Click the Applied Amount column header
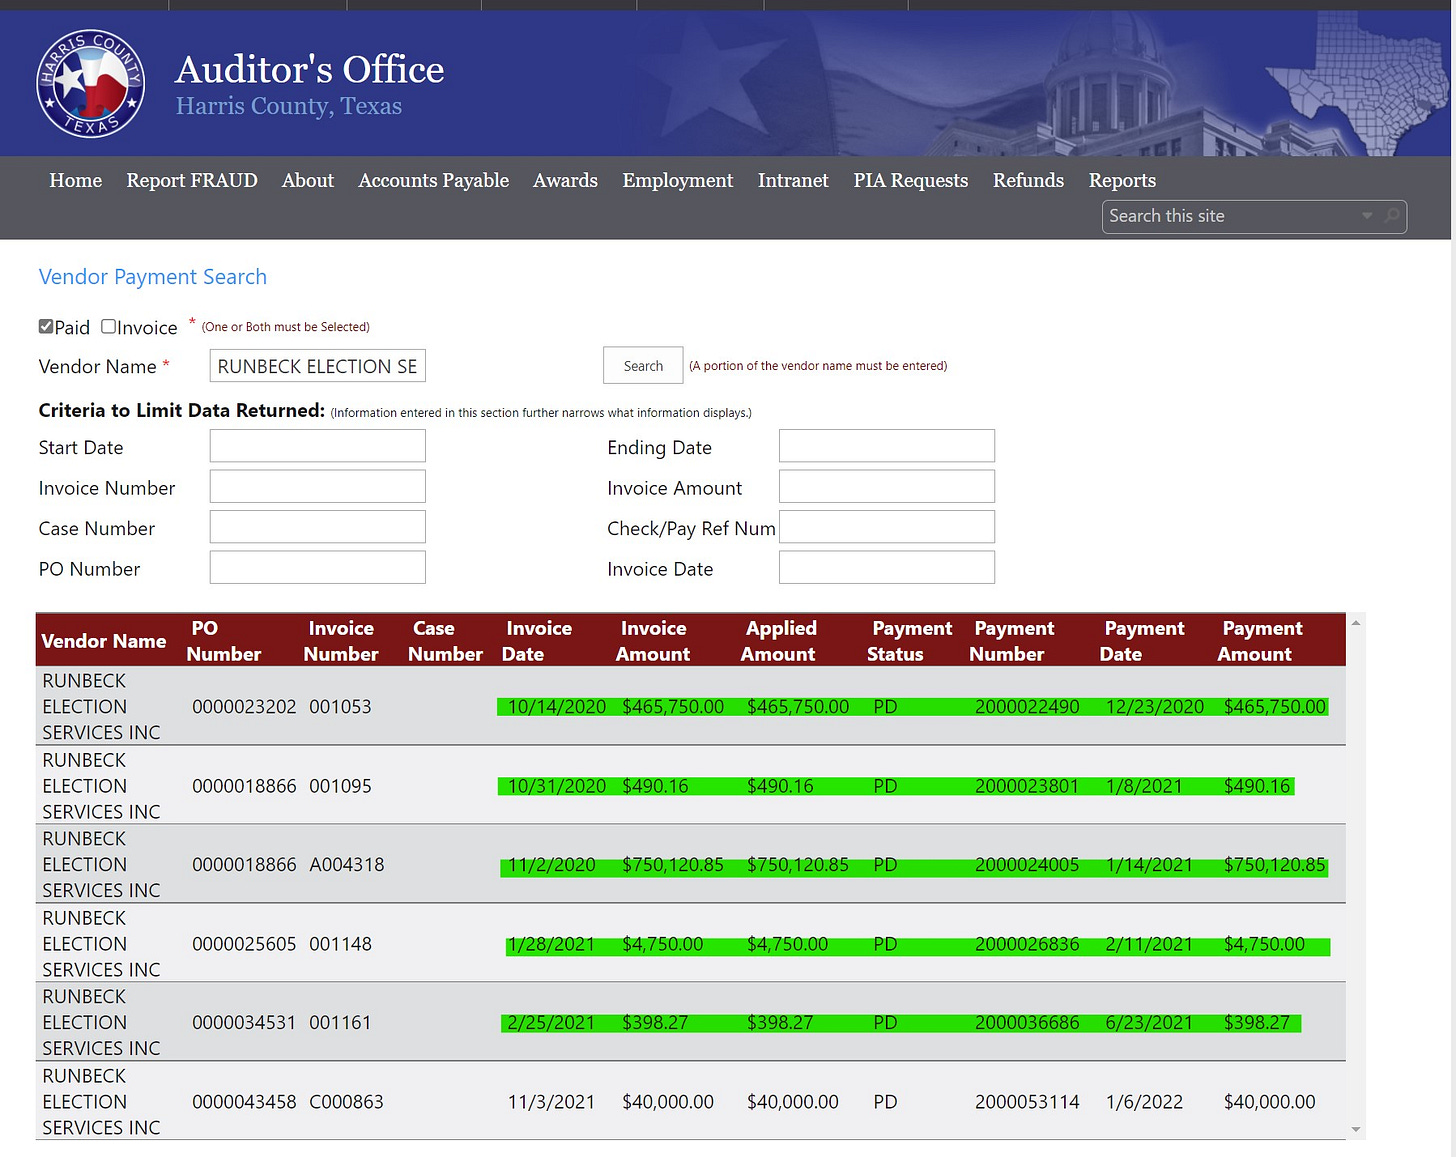1456x1157 pixels. click(x=779, y=641)
